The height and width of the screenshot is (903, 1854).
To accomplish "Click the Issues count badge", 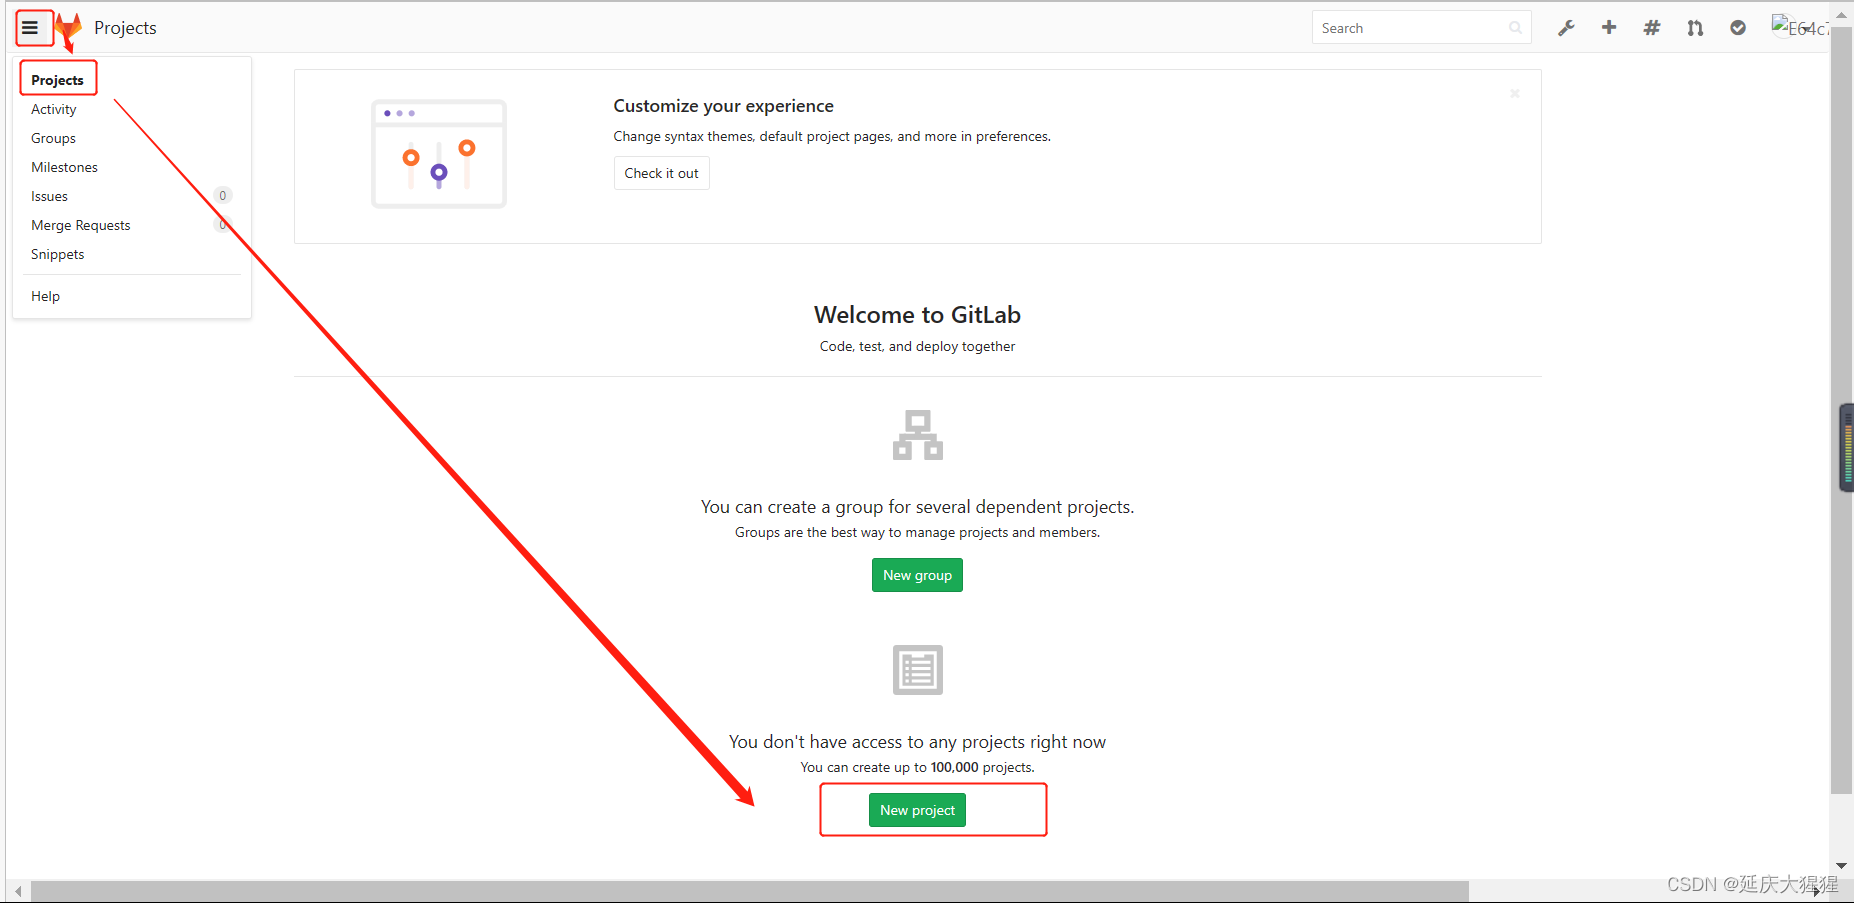I will coord(223,195).
